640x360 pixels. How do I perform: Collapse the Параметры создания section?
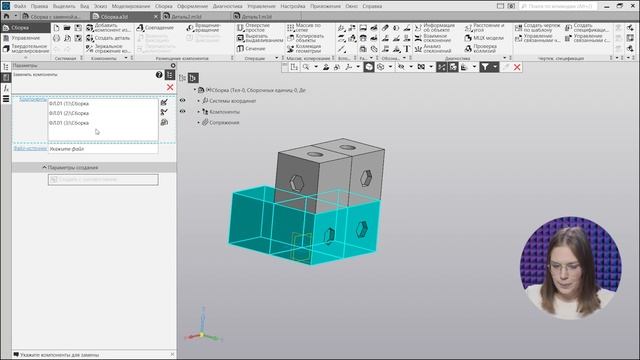[x=44, y=167]
